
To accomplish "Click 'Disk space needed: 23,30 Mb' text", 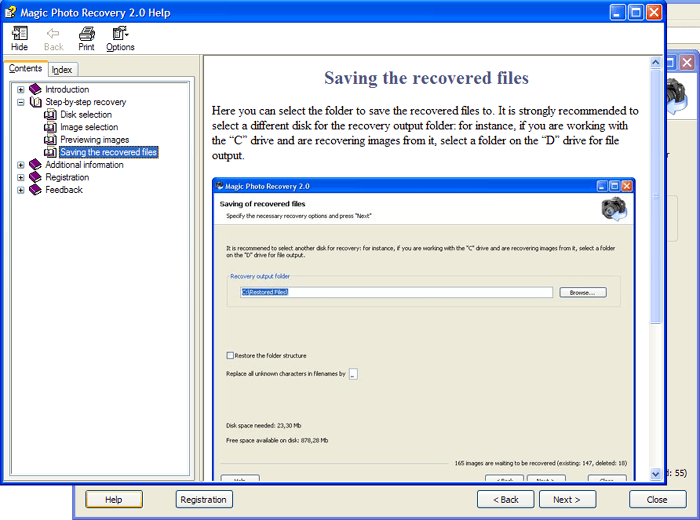I will tap(263, 425).
